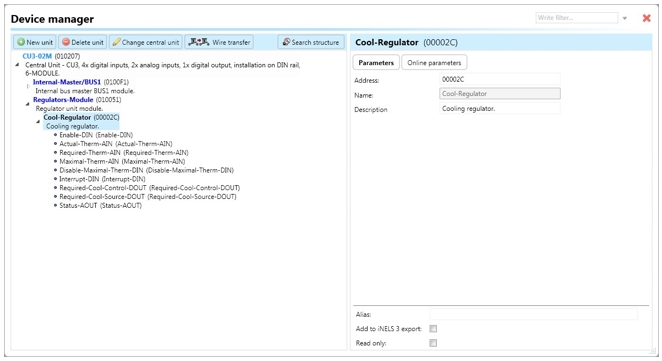Select the Parameters tab
This screenshot has width=662, height=361.
[x=376, y=62]
